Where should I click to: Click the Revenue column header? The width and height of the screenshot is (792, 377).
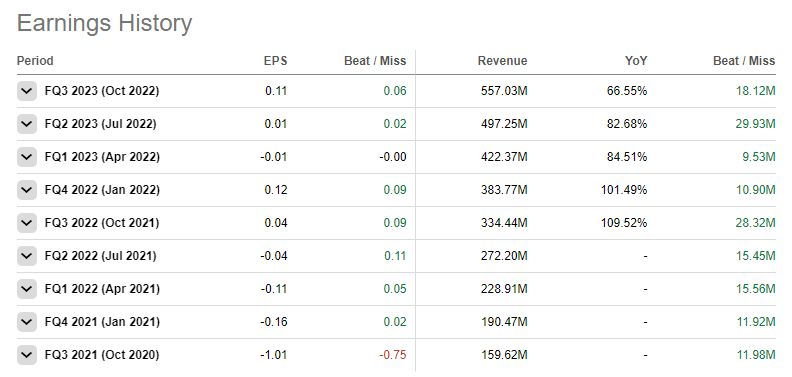point(502,61)
